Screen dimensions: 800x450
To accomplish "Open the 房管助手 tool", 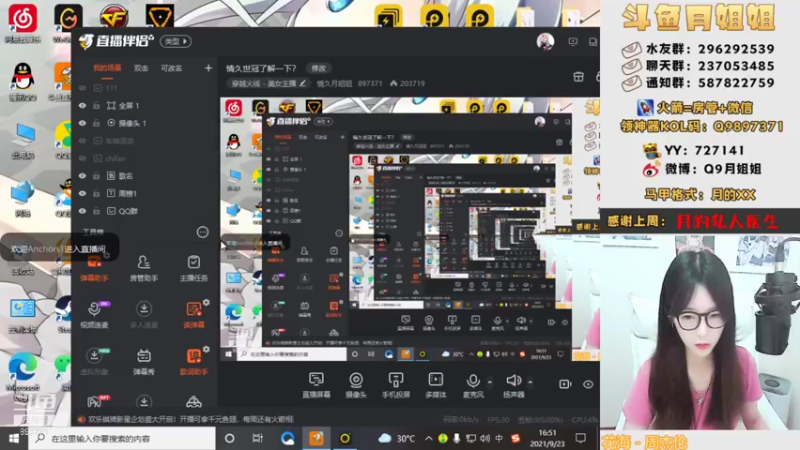I will tap(144, 269).
